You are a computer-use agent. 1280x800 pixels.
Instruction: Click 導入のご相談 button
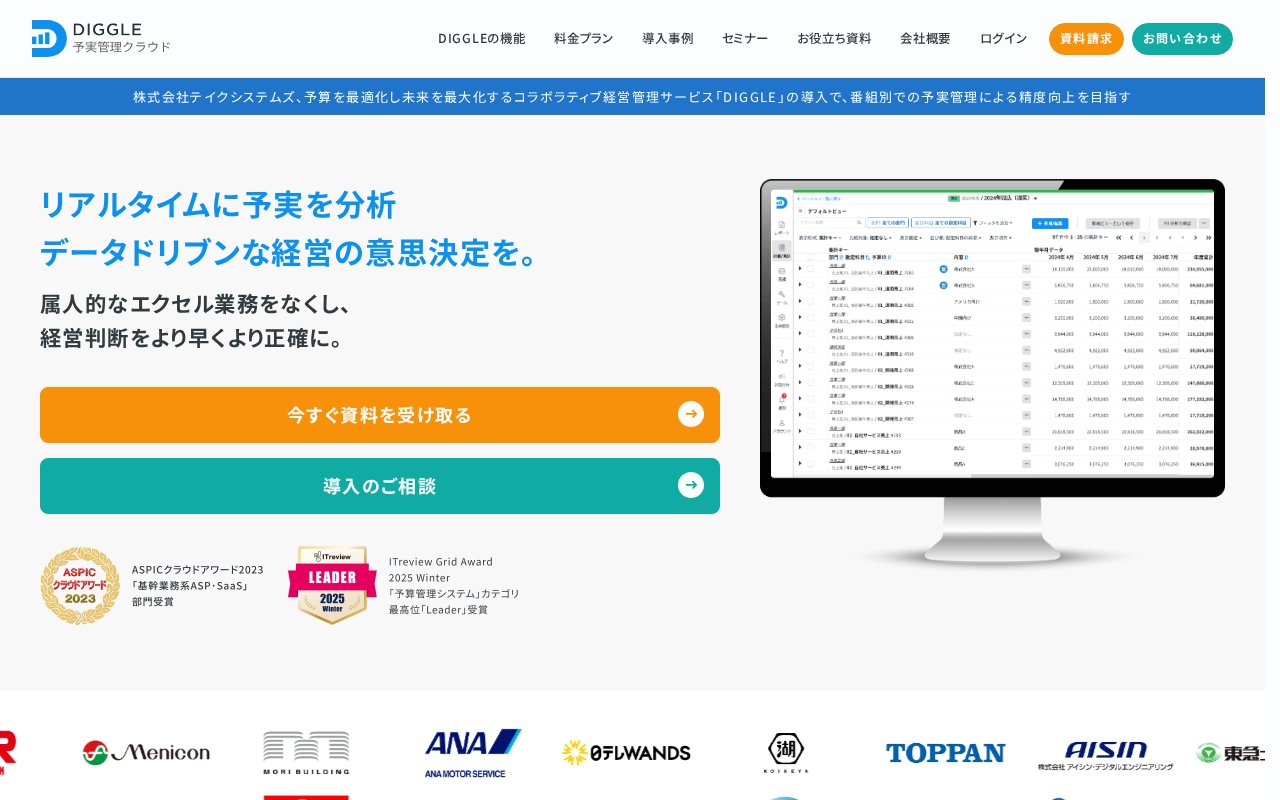(380, 486)
